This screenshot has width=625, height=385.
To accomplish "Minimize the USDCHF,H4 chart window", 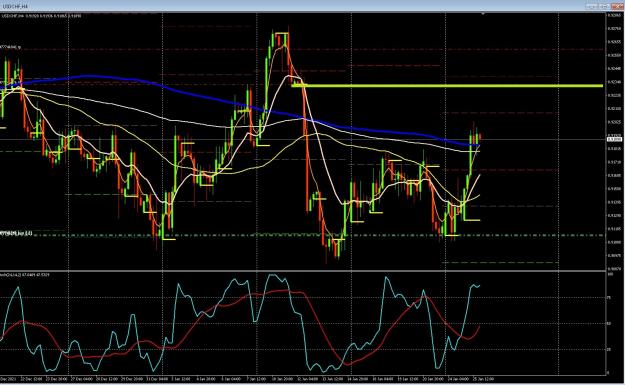I will coord(592,6).
